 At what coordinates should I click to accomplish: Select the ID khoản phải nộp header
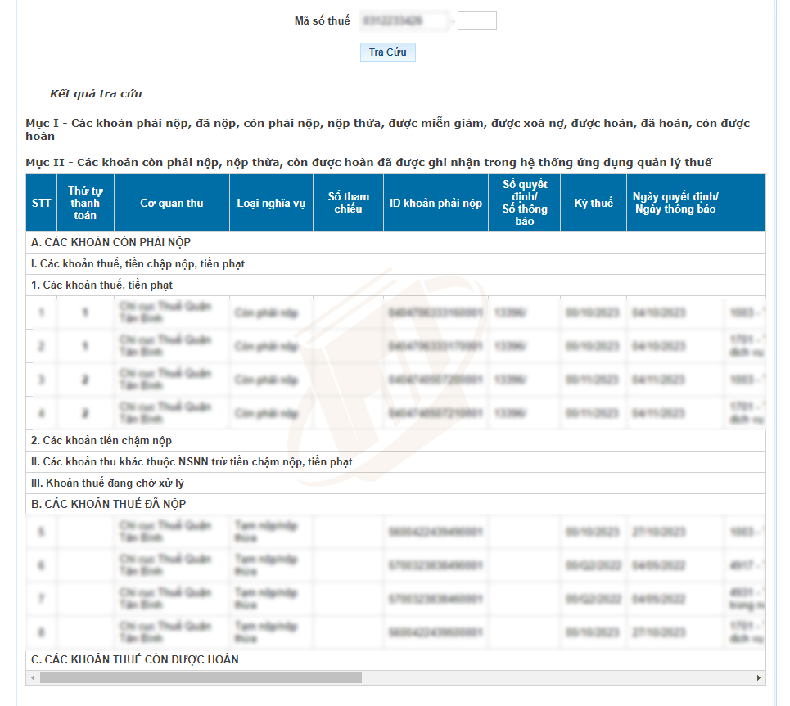435,203
